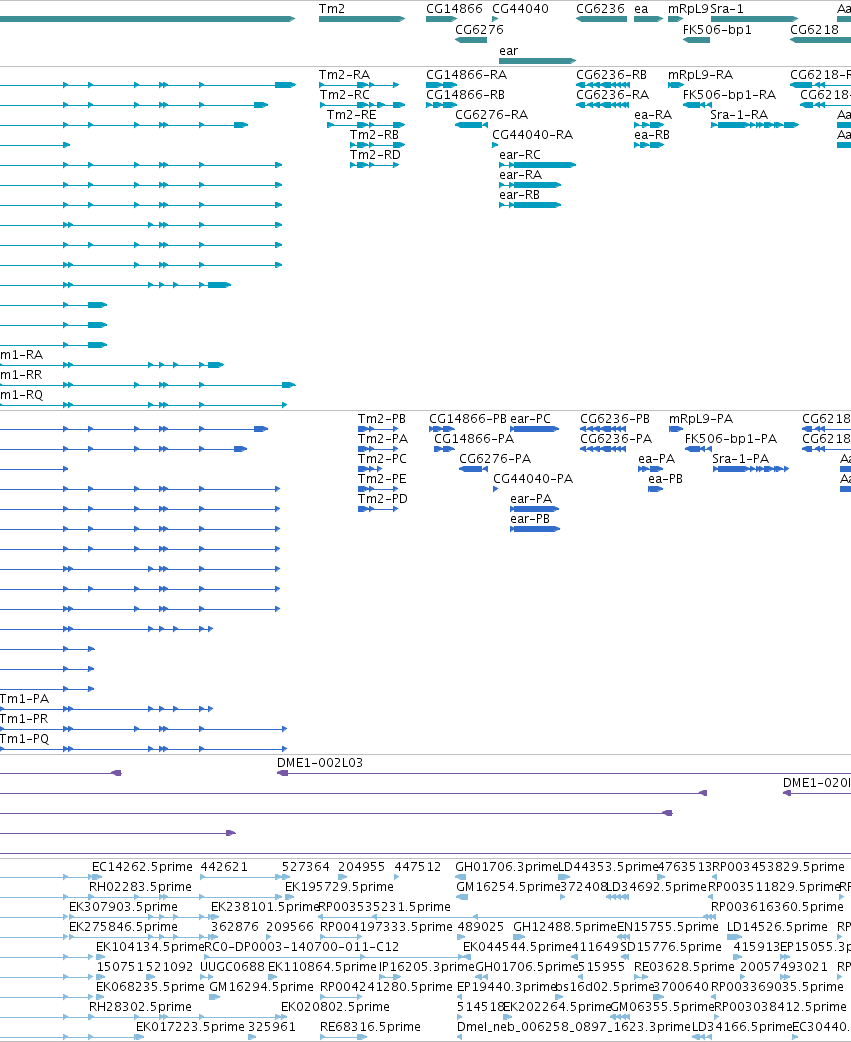Select the CG6276 gene feature
The width and height of the screenshot is (851, 1042).
471,40
